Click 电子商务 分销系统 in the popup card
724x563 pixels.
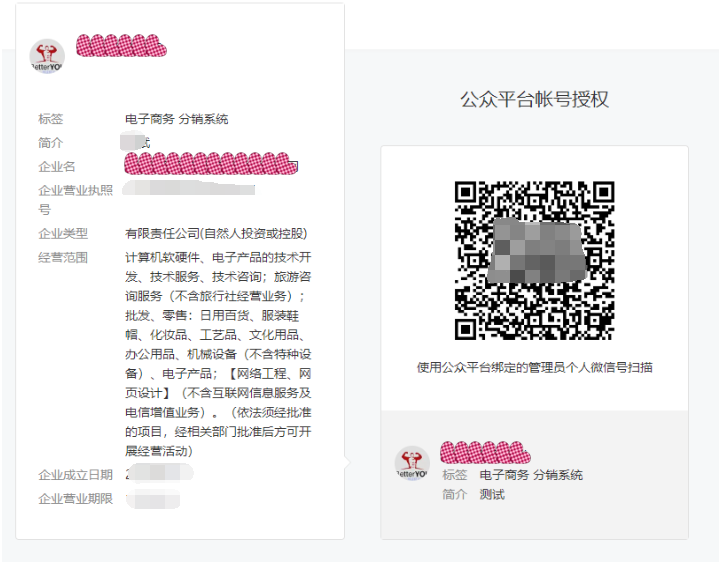pyautogui.click(x=176, y=119)
